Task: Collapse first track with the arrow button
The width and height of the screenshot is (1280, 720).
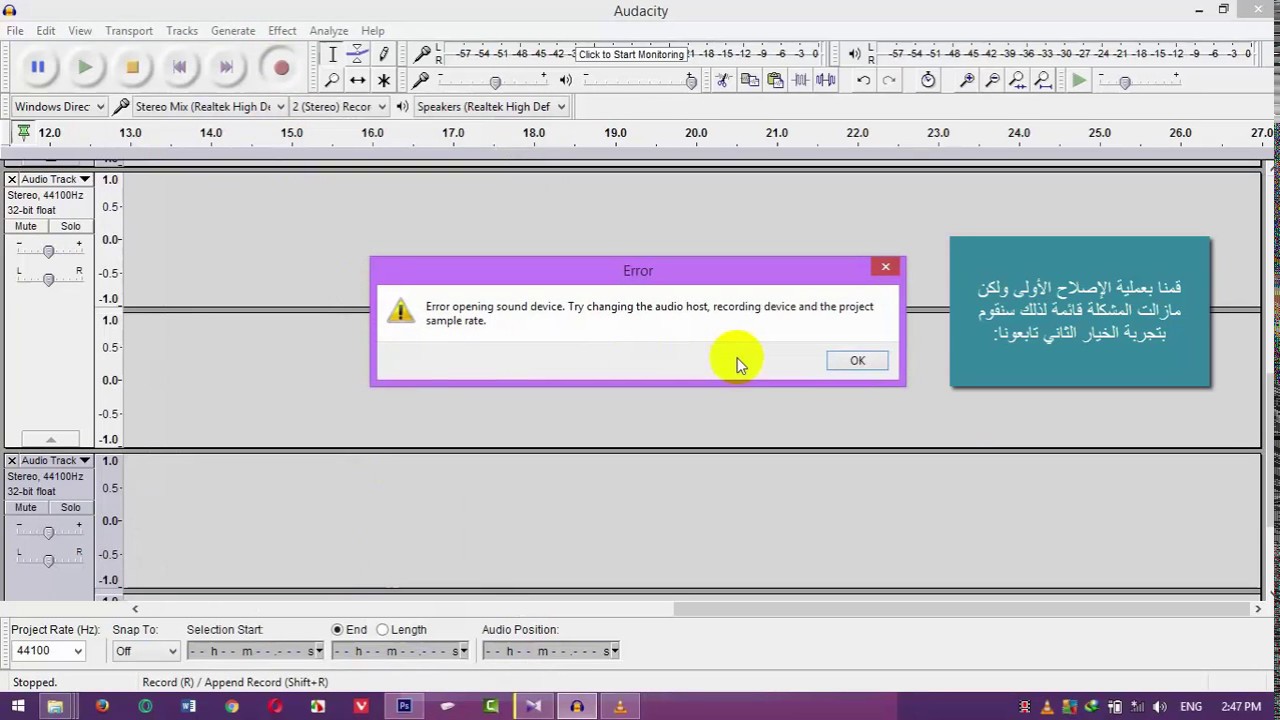Action: [x=50, y=439]
